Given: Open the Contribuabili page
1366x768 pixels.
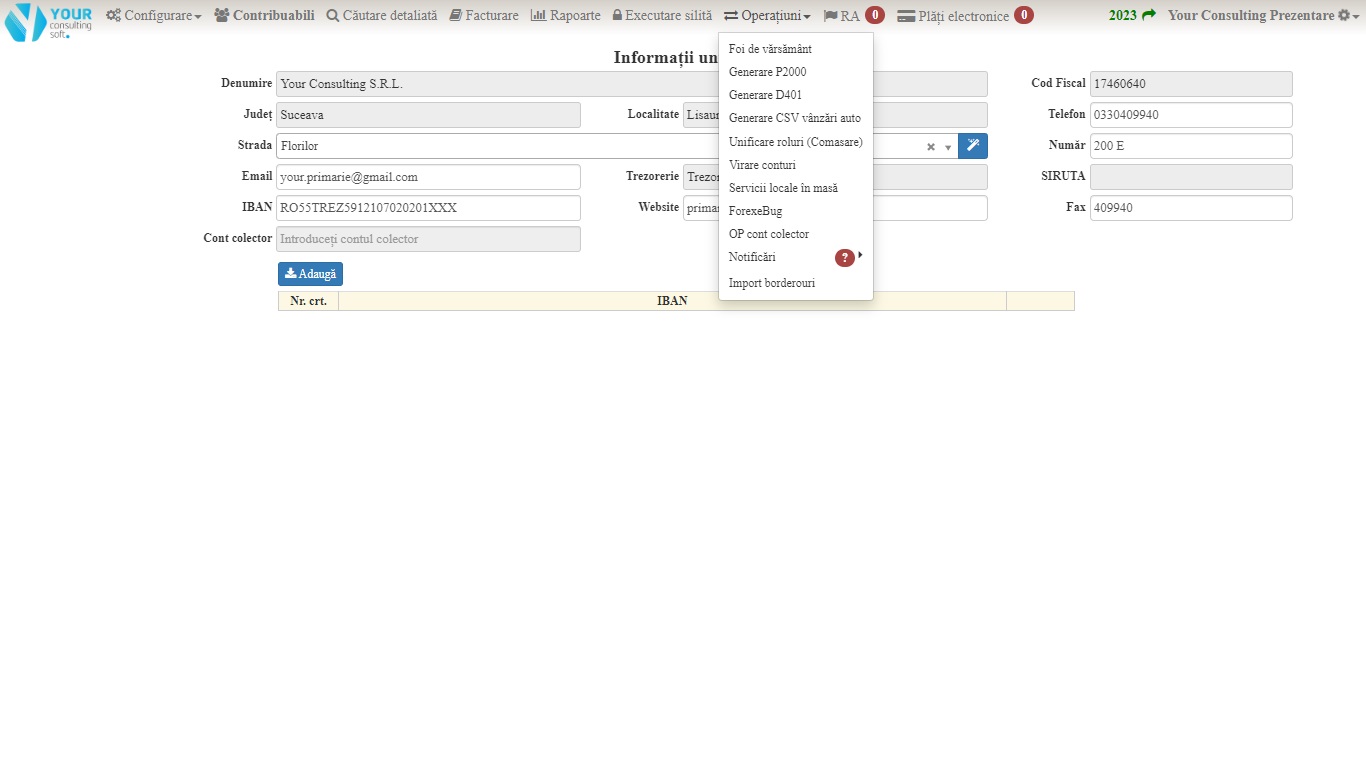Looking at the screenshot, I should pos(264,16).
